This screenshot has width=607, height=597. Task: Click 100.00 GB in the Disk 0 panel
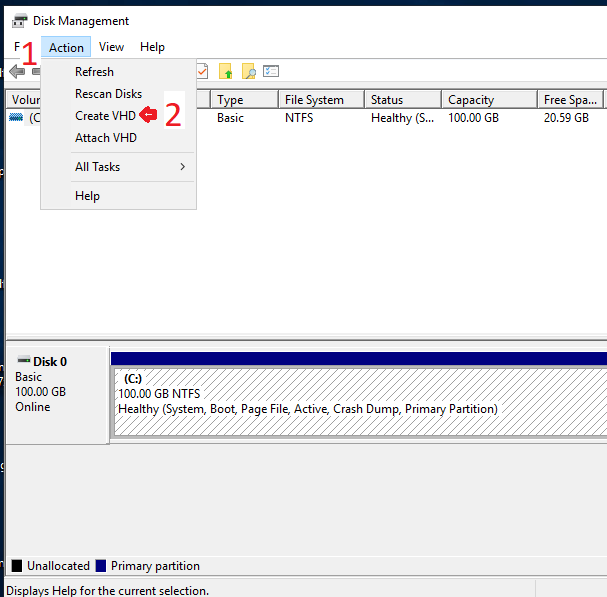pyautogui.click(x=41, y=392)
